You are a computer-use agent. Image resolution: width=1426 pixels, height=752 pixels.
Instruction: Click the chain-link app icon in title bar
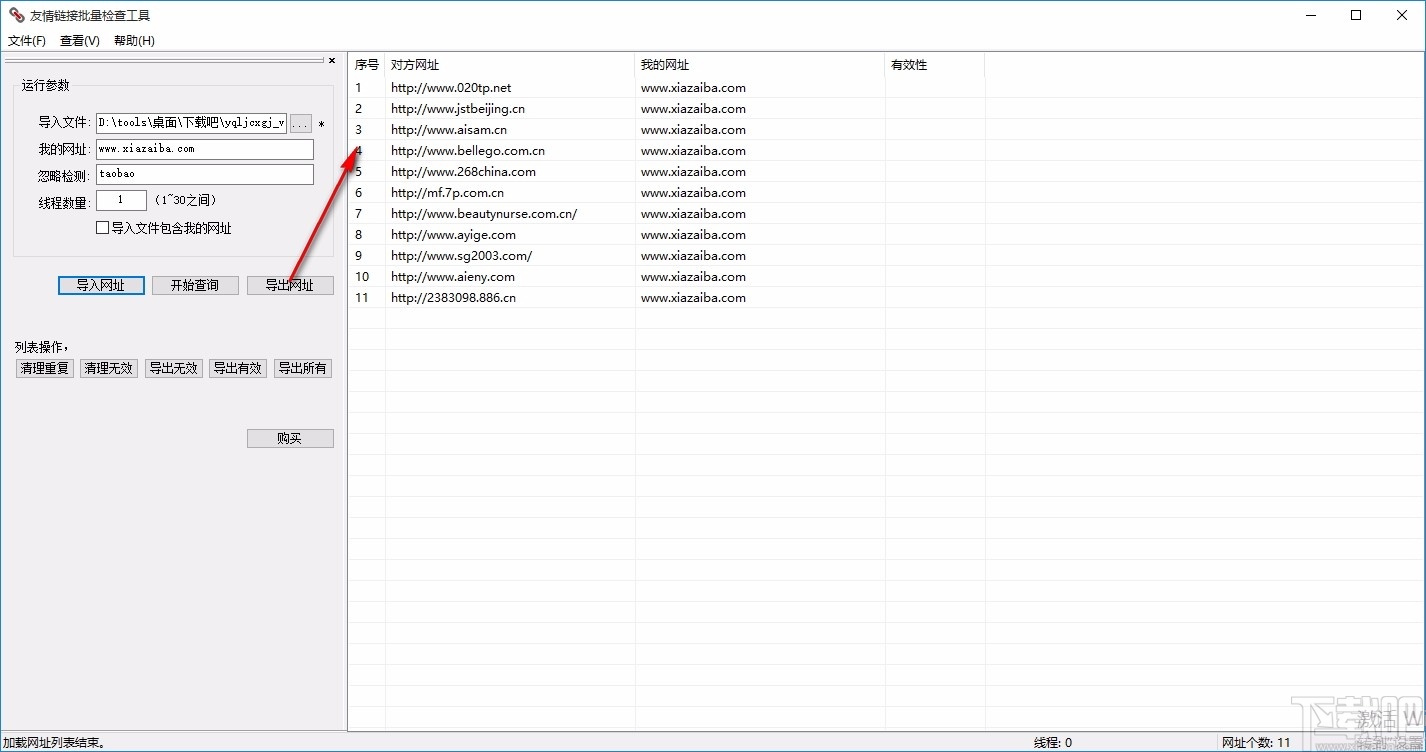click(16, 15)
